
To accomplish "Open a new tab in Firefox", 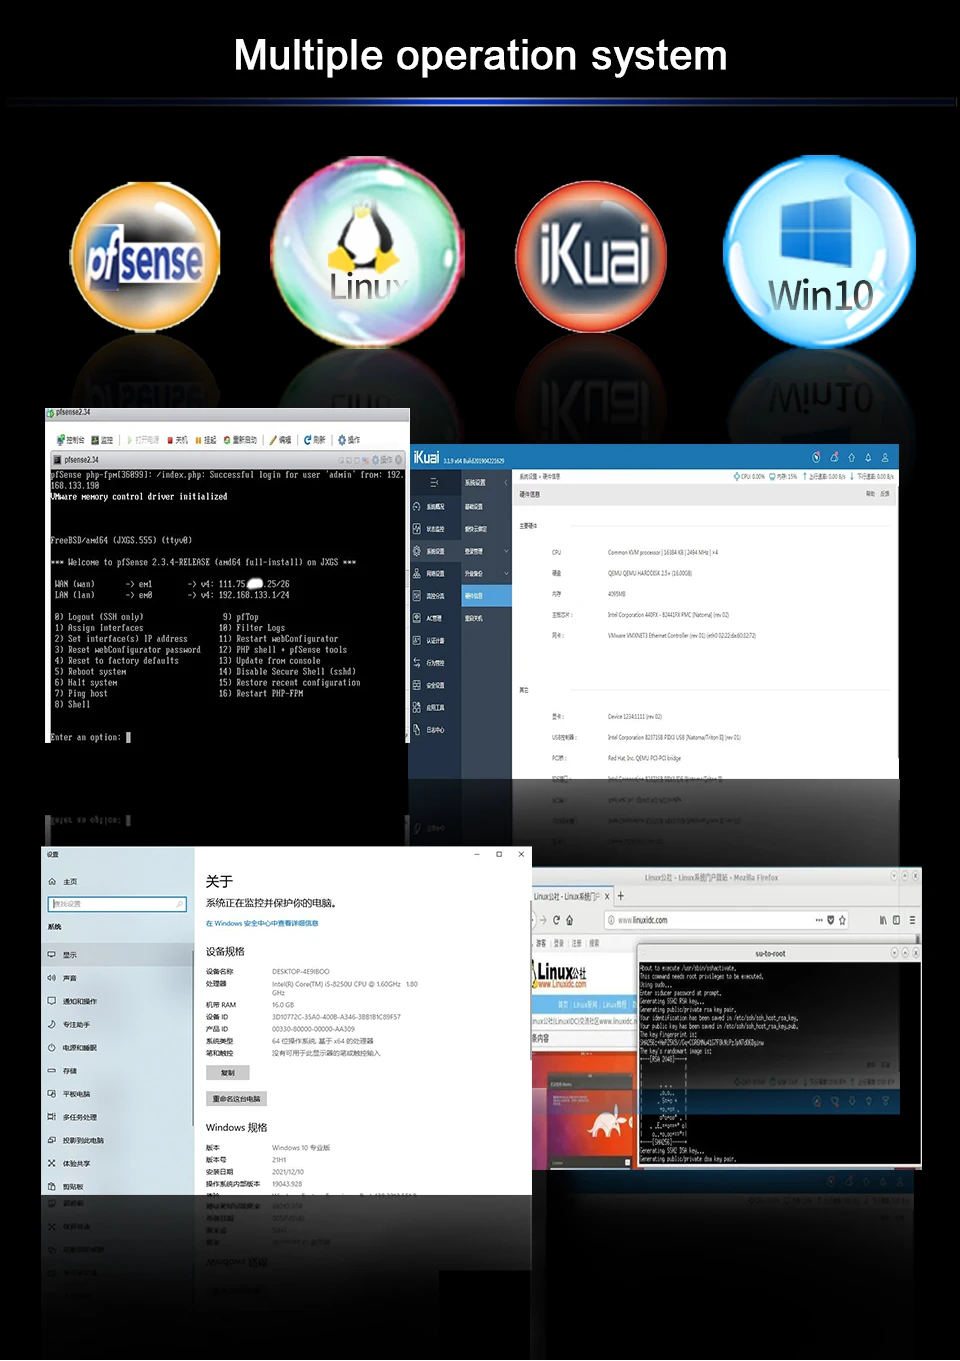I will [x=621, y=896].
